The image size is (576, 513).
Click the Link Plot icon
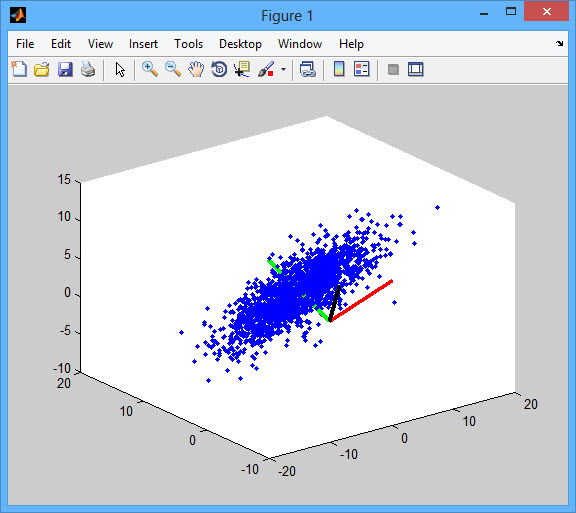pyautogui.click(x=307, y=69)
